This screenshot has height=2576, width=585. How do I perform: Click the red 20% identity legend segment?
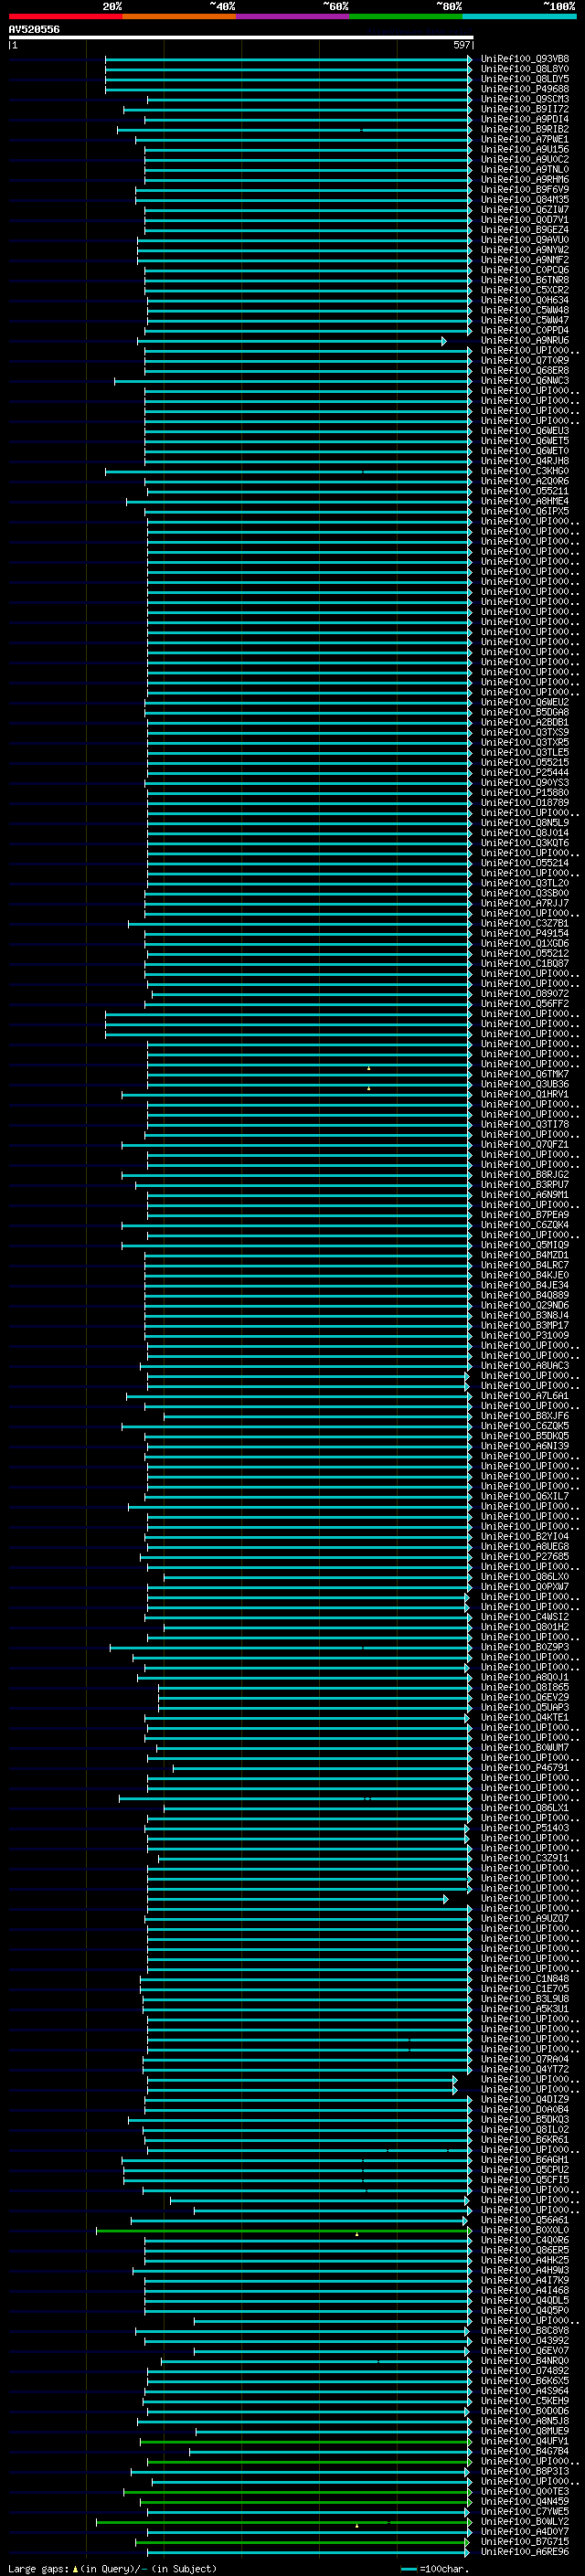[65, 16]
